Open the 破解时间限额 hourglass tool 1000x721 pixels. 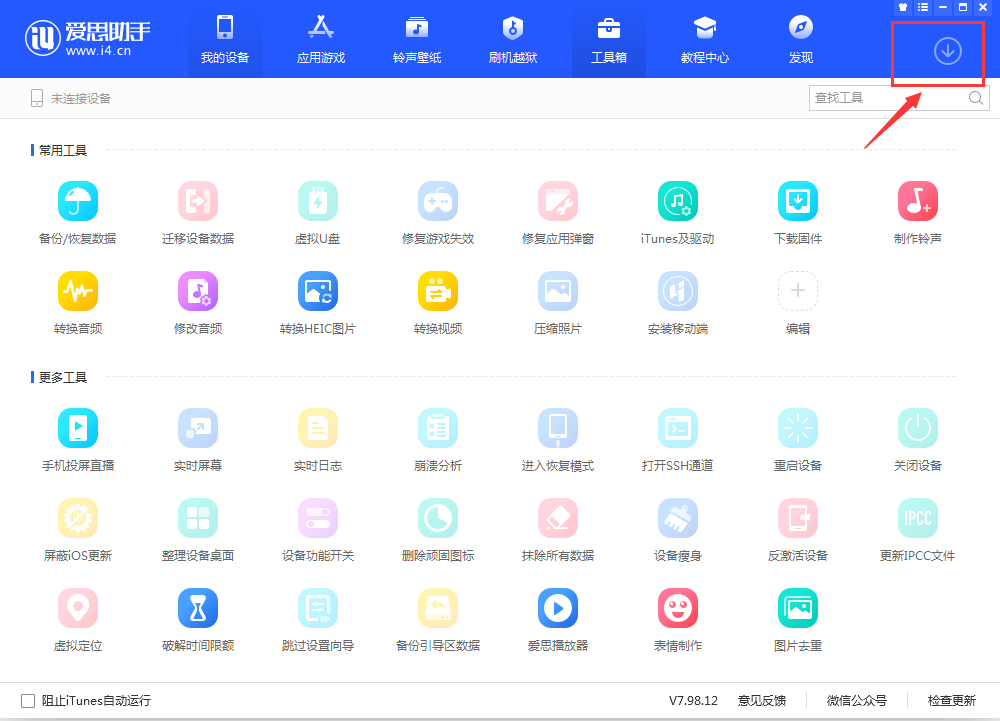click(x=198, y=608)
